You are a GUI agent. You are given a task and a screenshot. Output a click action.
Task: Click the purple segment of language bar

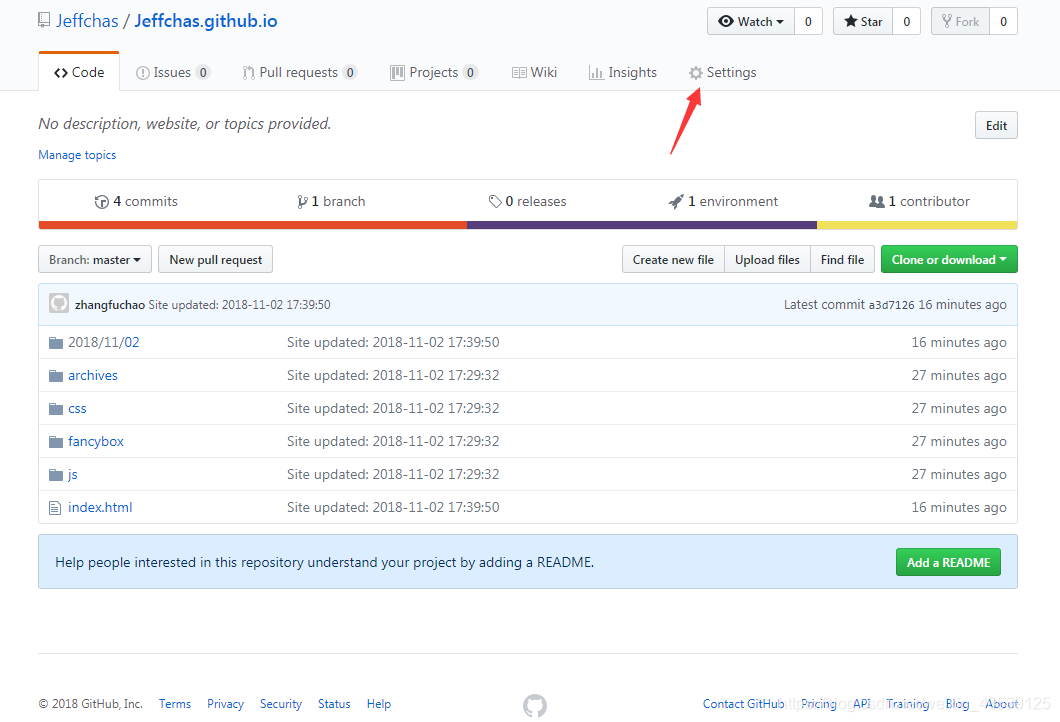(x=642, y=225)
